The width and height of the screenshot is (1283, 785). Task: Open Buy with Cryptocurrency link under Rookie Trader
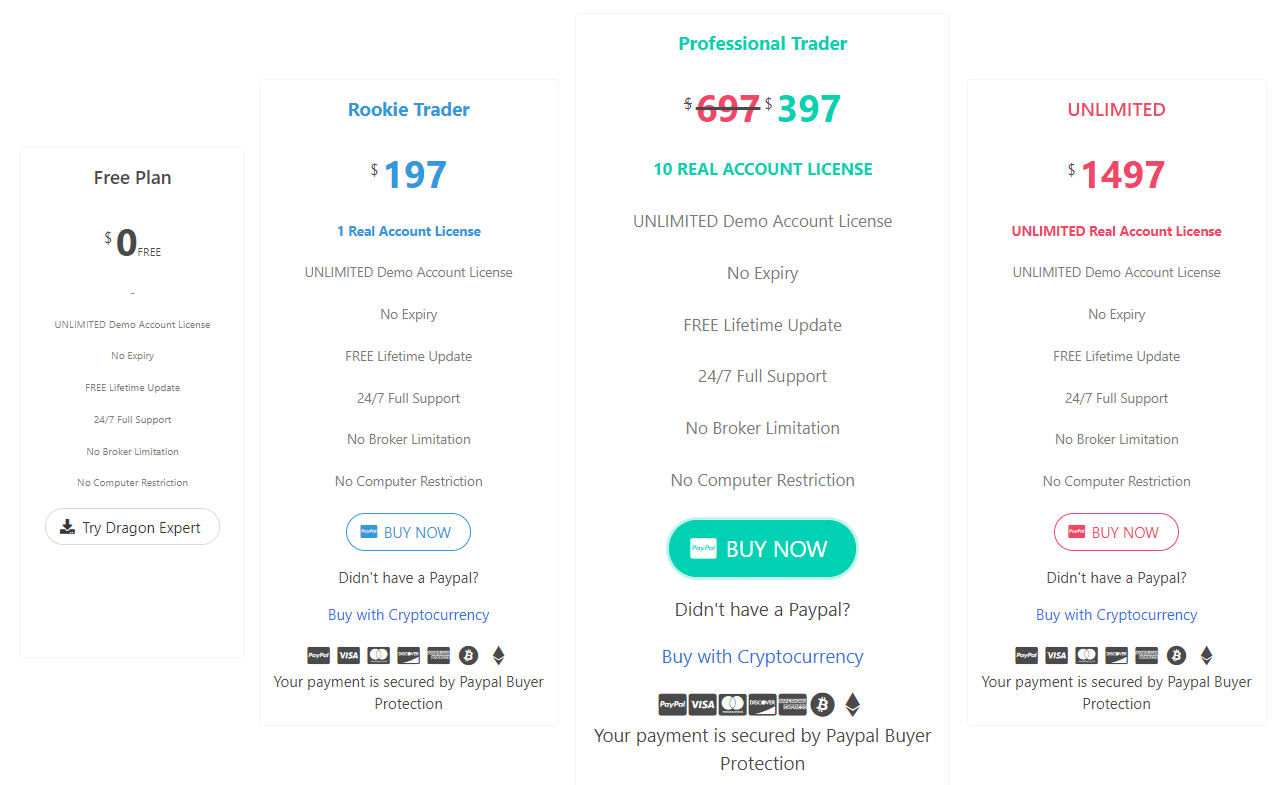point(409,615)
